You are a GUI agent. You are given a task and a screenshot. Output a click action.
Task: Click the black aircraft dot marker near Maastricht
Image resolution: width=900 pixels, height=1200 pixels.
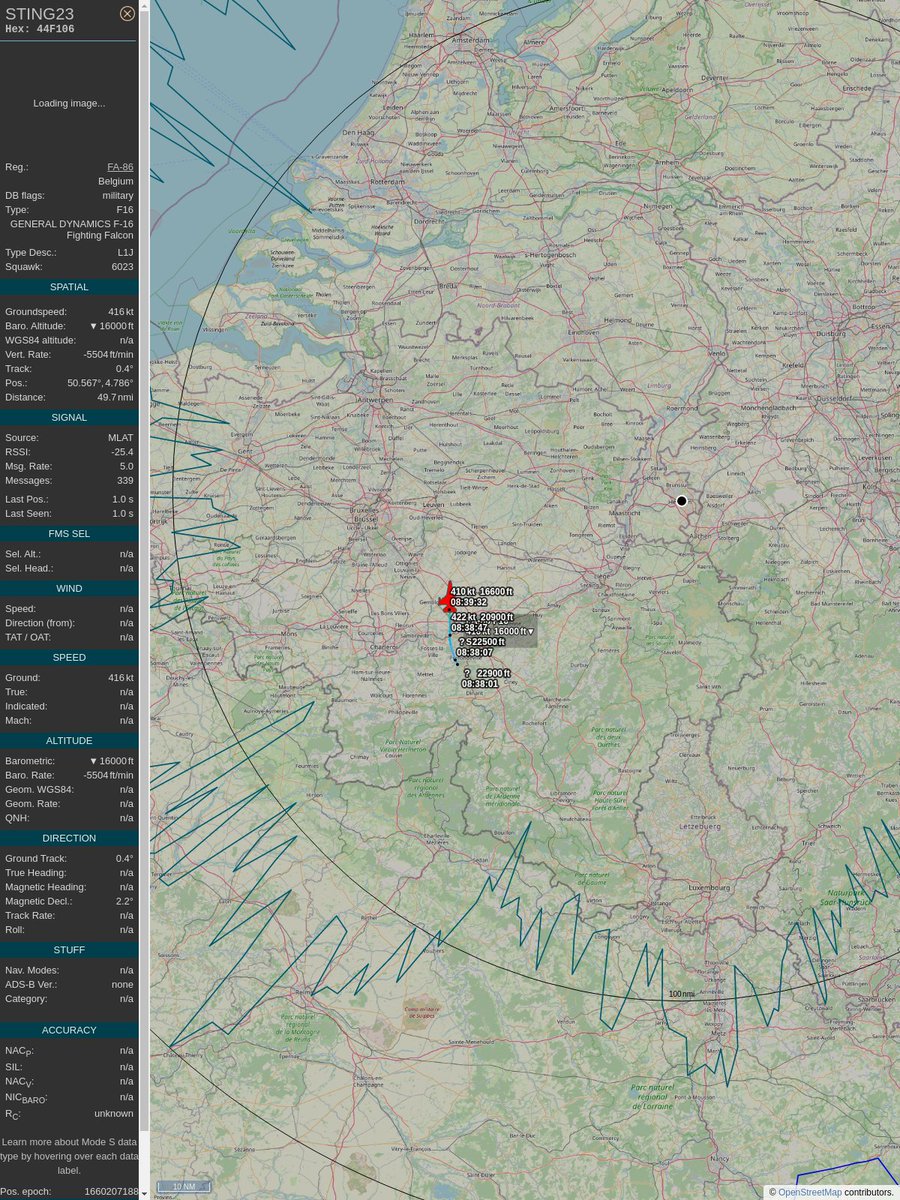tap(681, 500)
